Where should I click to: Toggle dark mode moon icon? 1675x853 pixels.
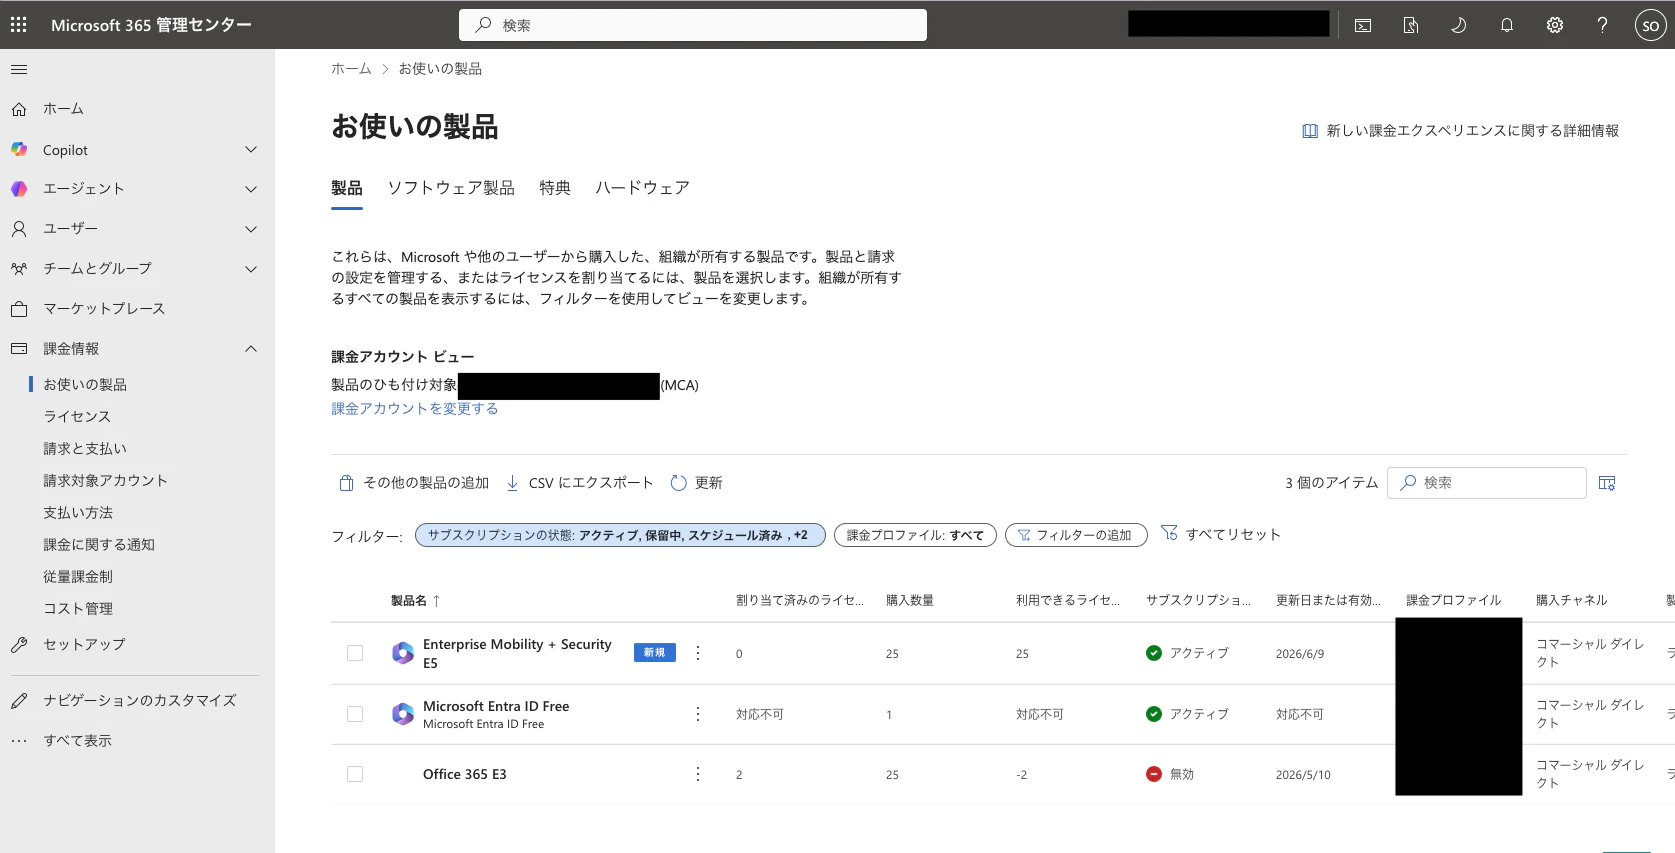(x=1459, y=25)
